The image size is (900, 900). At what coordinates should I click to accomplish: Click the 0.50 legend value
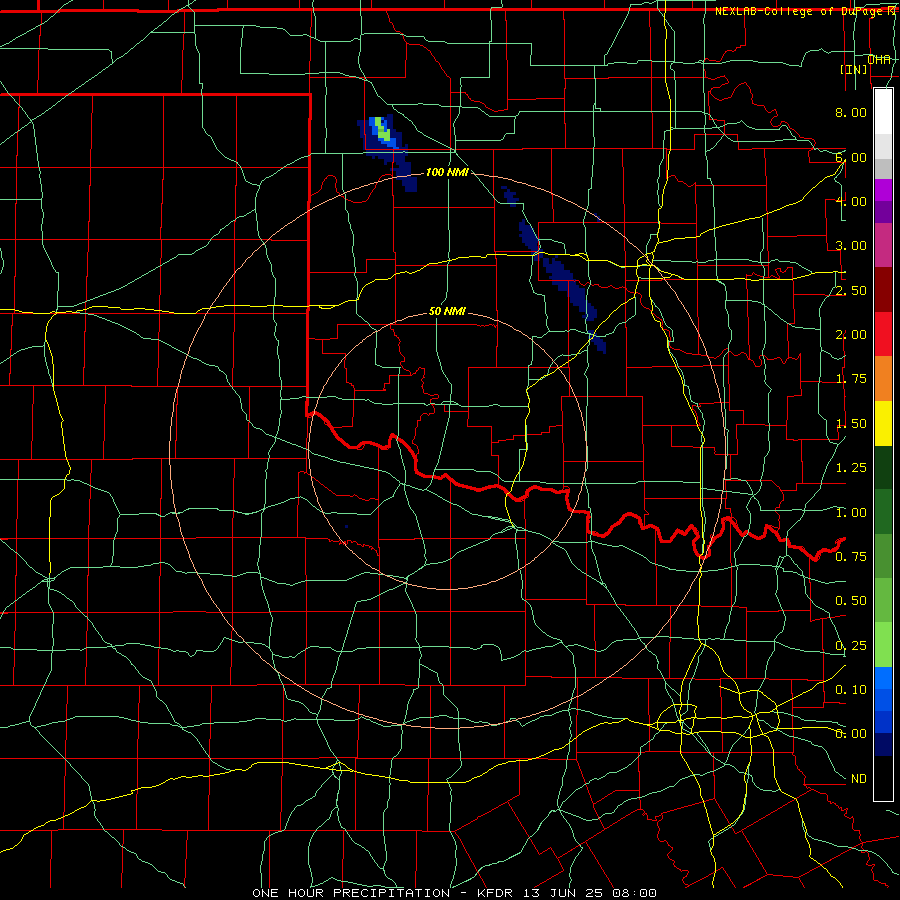coord(851,601)
